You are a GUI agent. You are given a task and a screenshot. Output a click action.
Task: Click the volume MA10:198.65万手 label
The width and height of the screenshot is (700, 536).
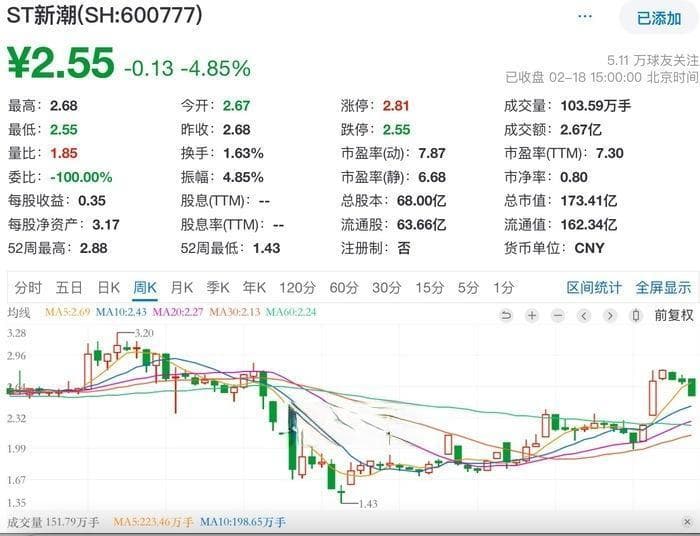click(x=242, y=522)
